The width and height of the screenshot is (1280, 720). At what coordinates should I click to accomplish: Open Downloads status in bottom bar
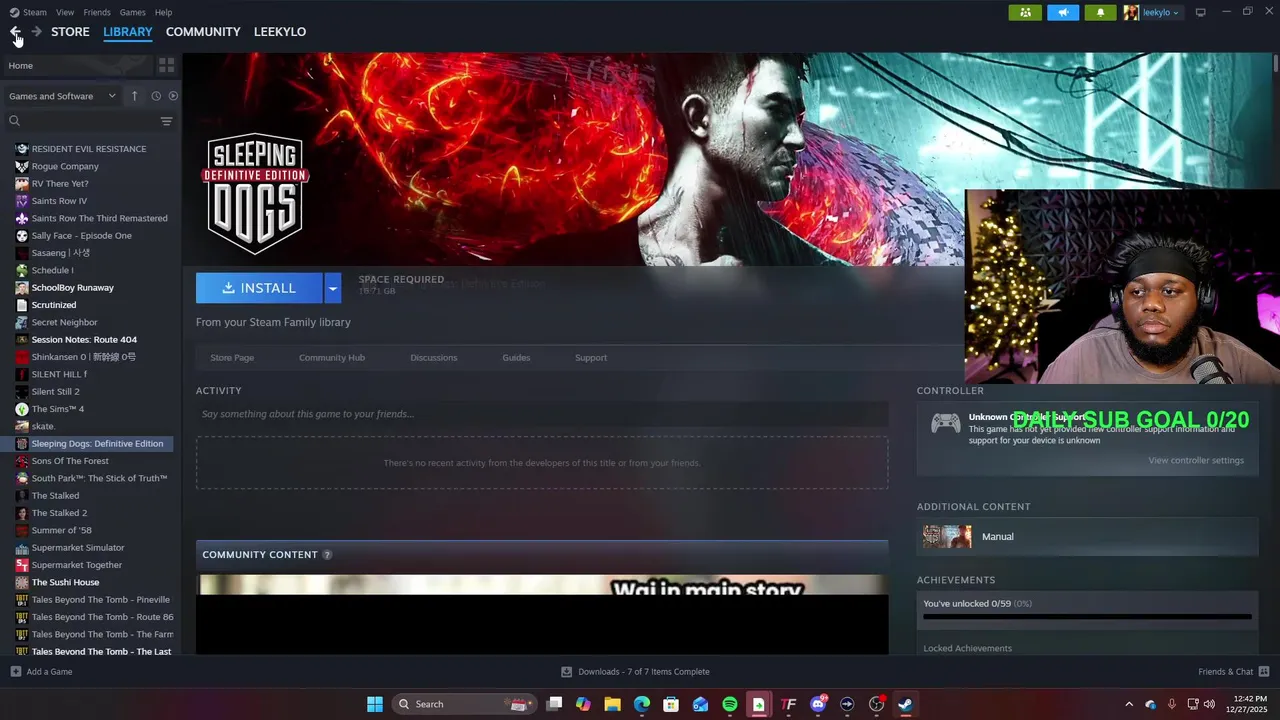point(635,672)
